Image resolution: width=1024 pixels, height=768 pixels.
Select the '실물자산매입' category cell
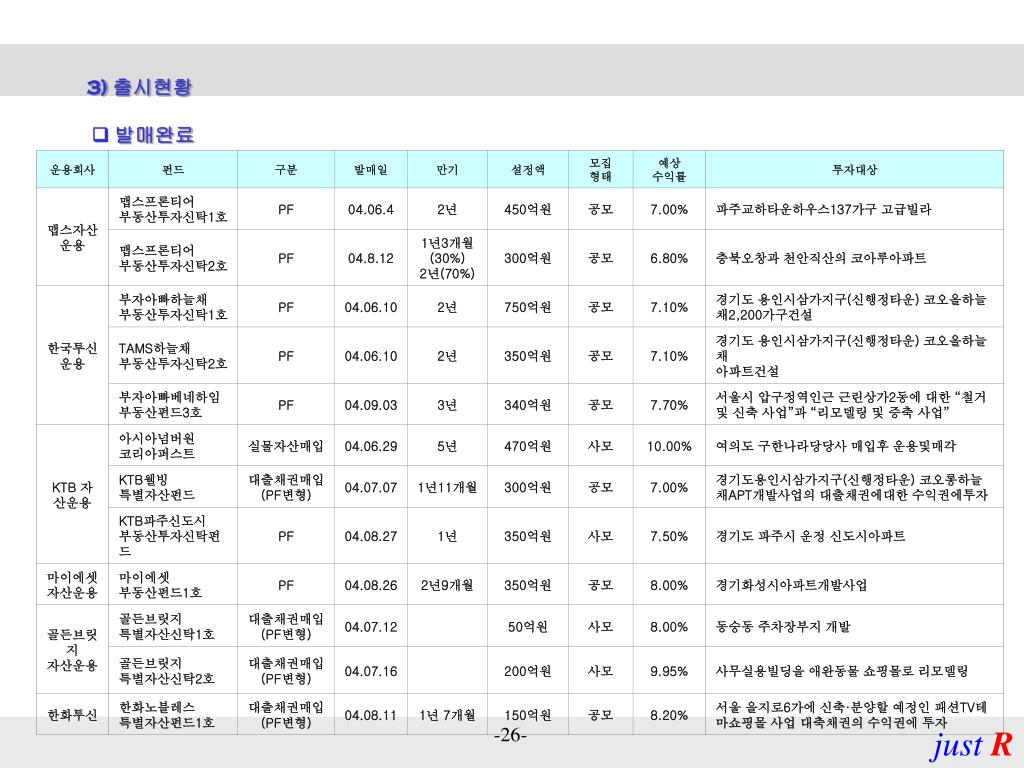(x=286, y=446)
